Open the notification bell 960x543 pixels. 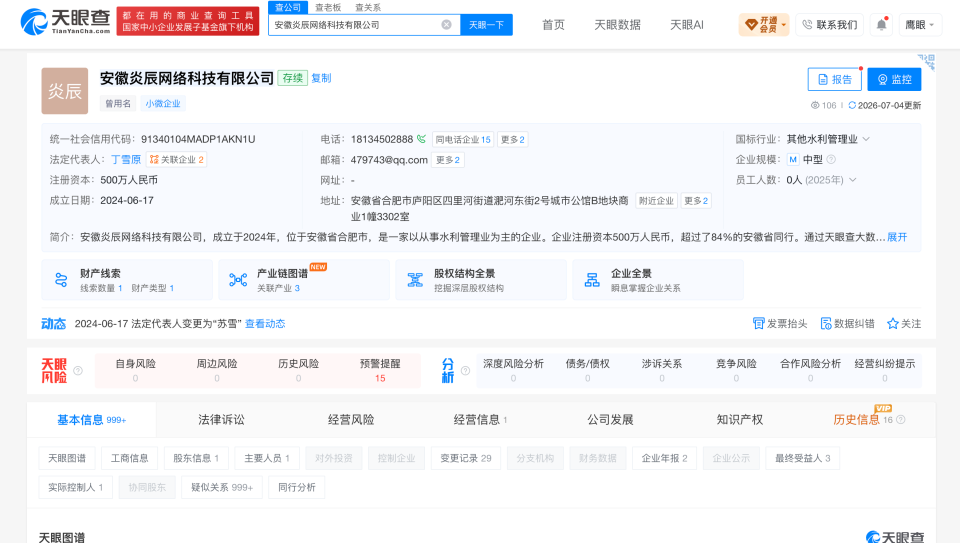(881, 24)
